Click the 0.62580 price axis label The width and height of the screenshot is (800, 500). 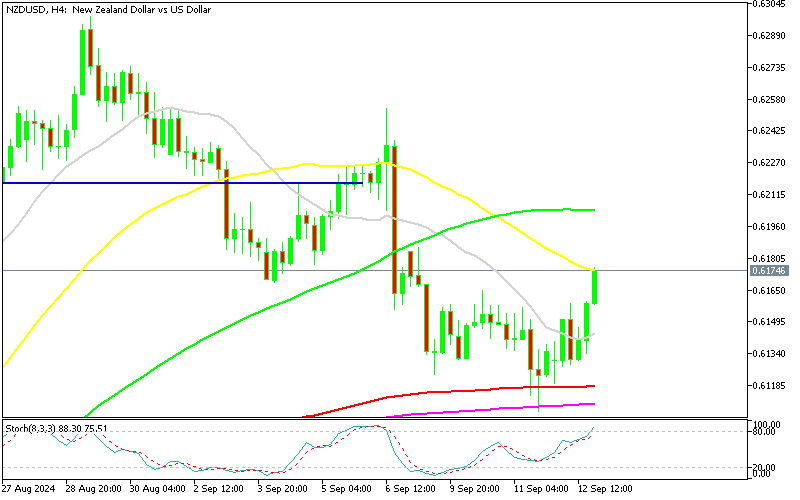(768, 99)
